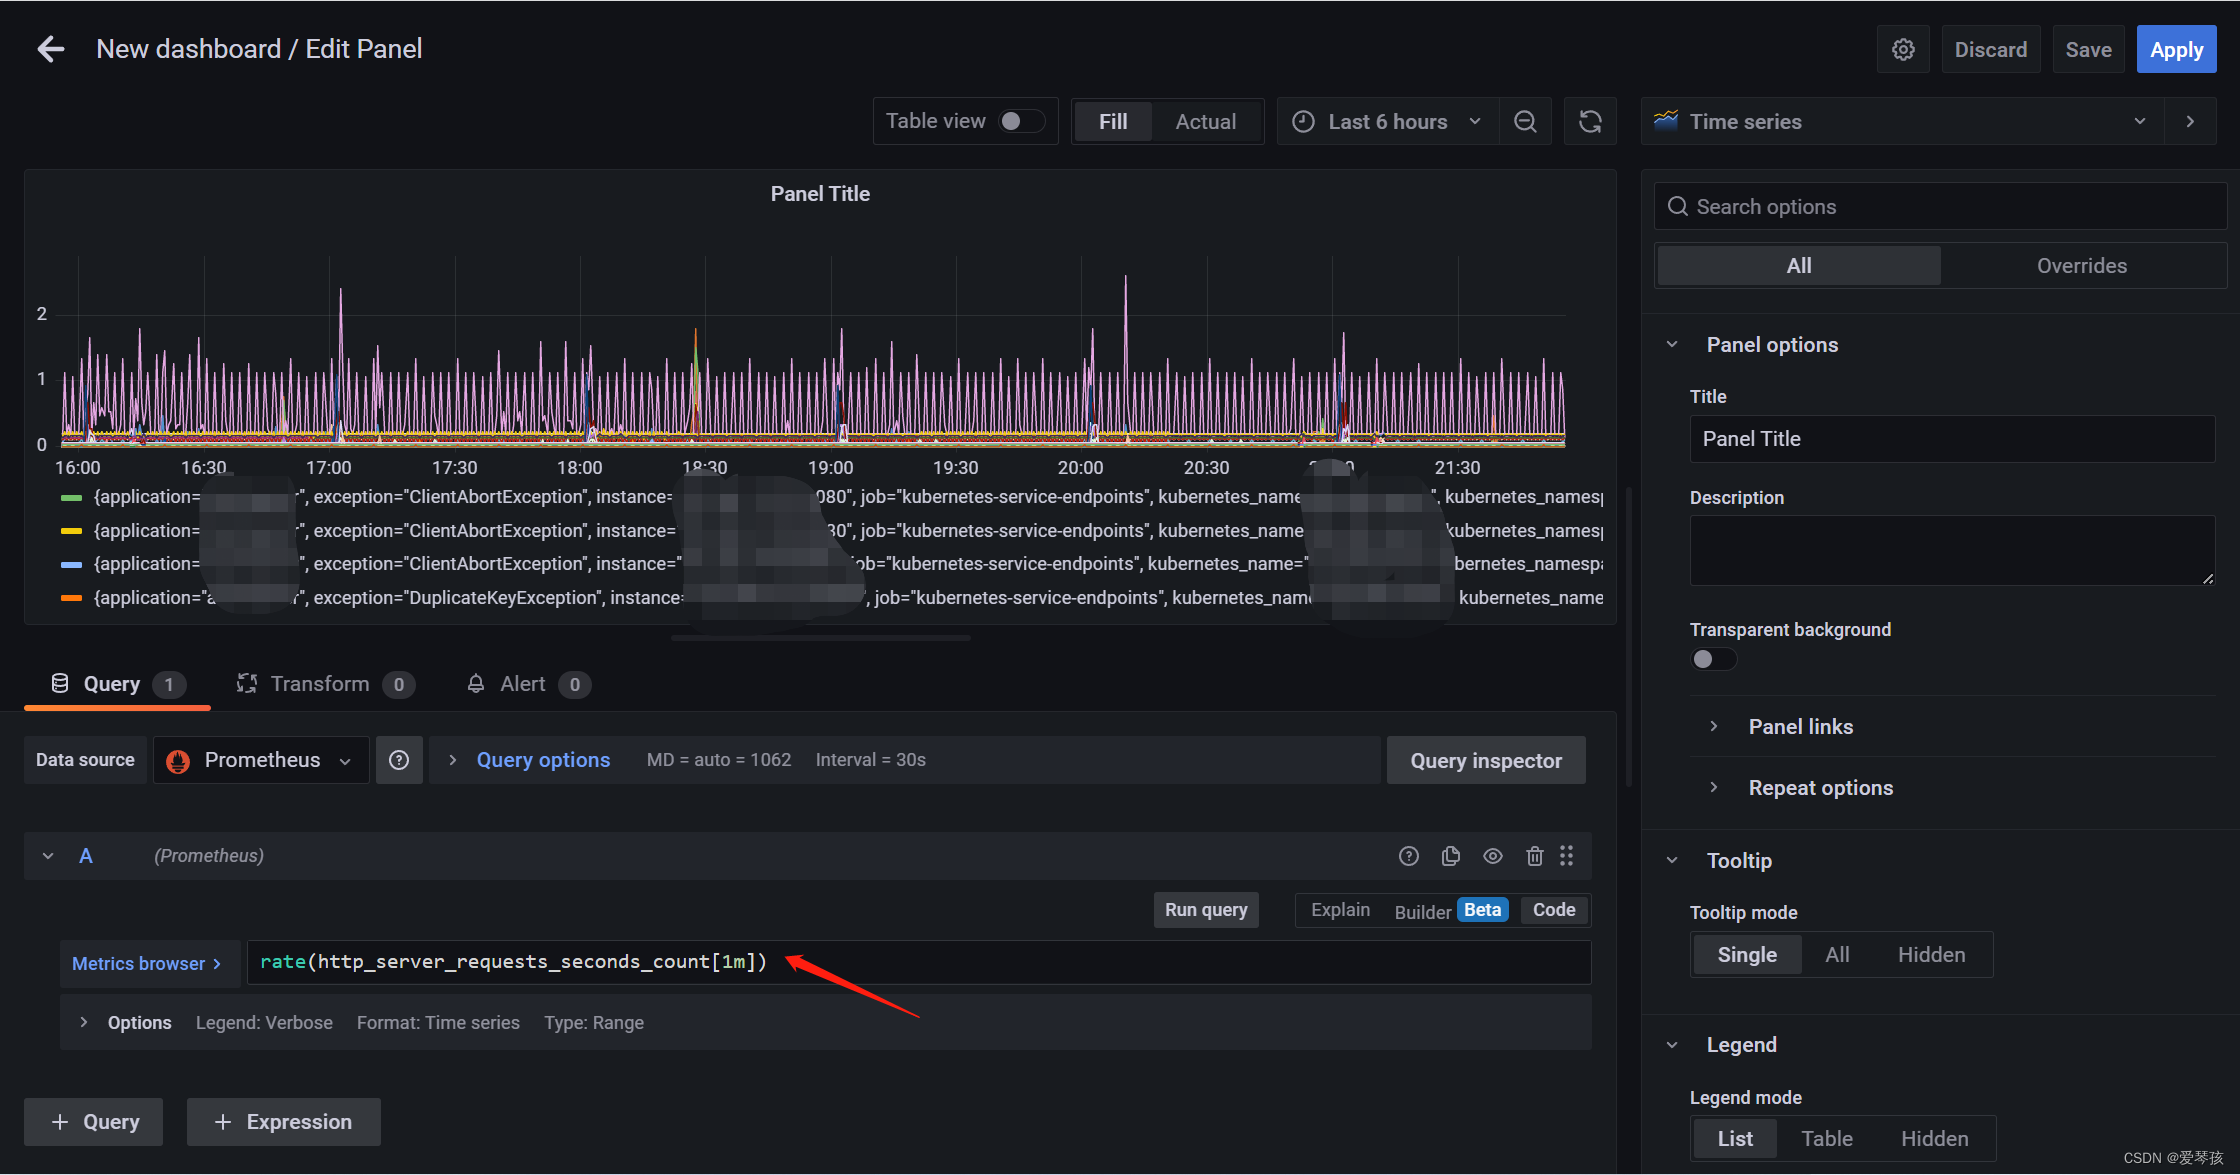This screenshot has height=1175, width=2240.
Task: Open dashboard settings gear icon
Action: click(1903, 48)
